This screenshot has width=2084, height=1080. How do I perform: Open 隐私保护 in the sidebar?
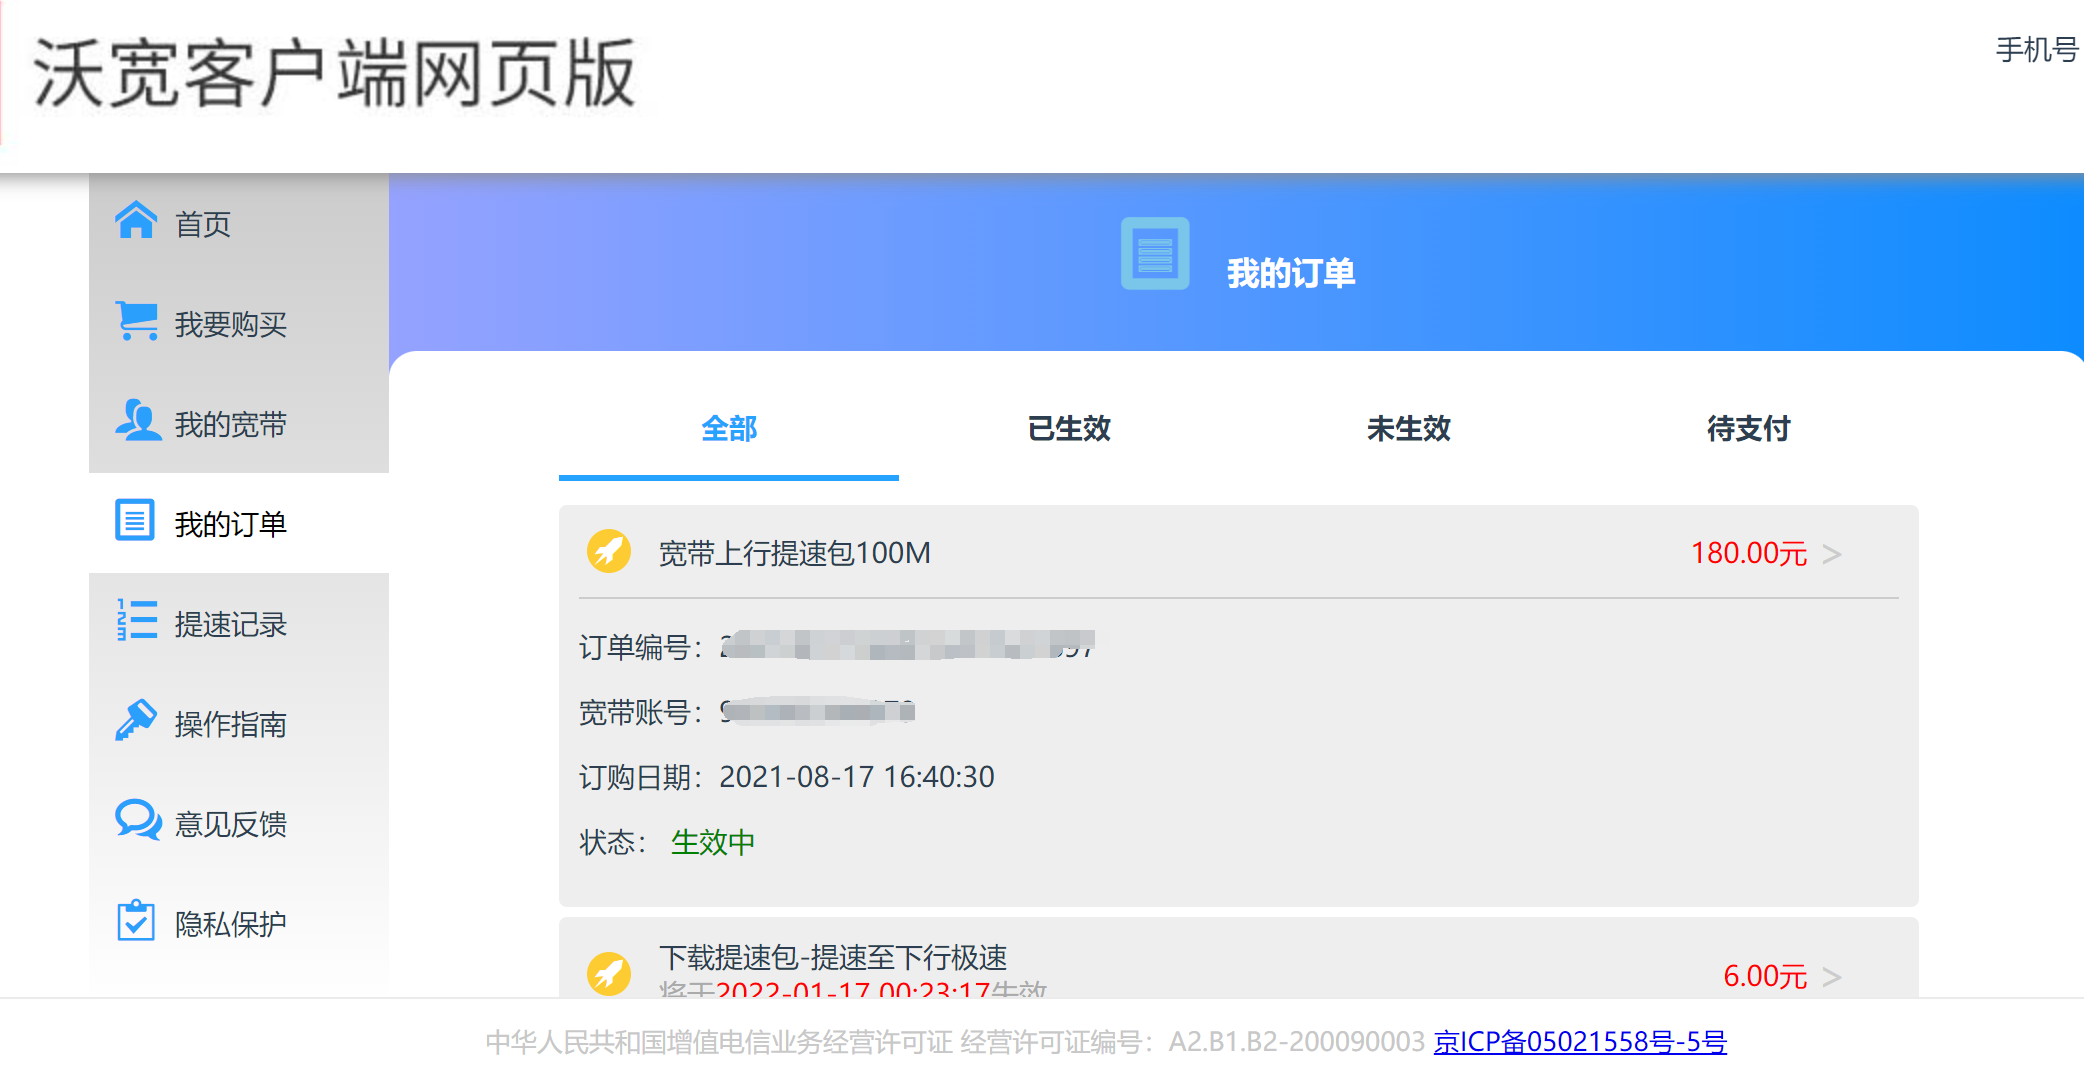click(x=239, y=923)
